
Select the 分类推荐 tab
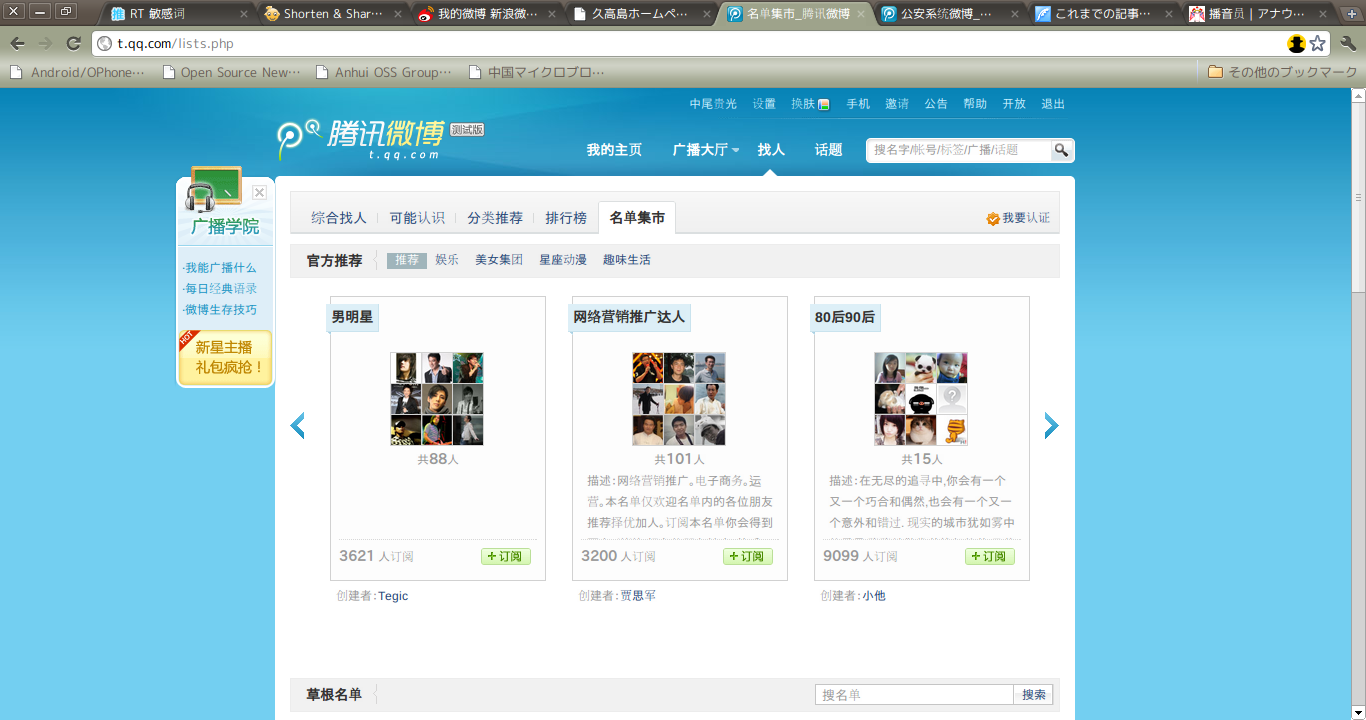tap(495, 218)
